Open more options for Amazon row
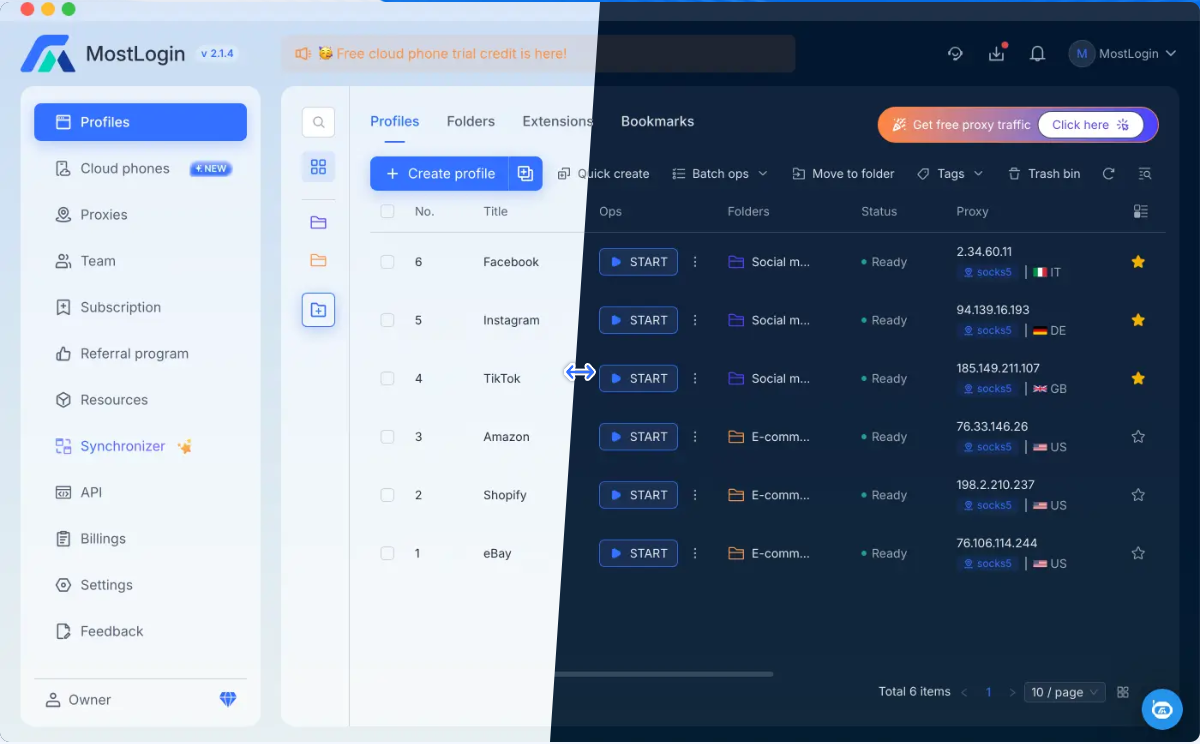Viewport: 1200px width, 744px height. pos(695,437)
